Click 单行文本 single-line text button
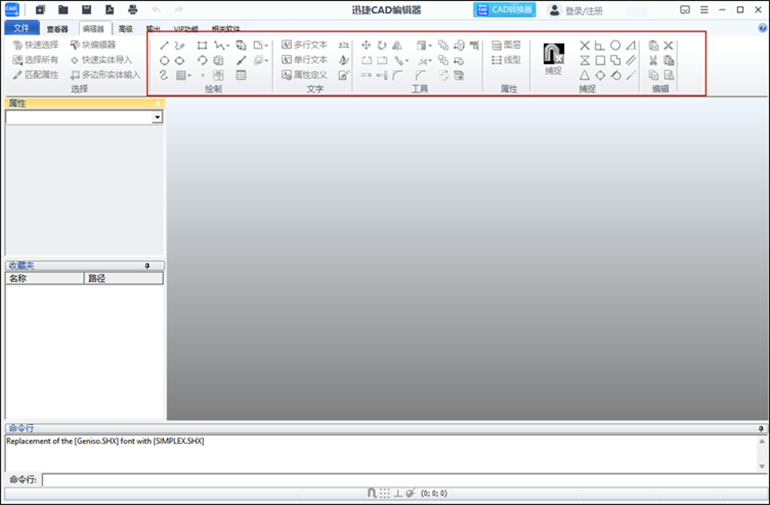 pos(304,60)
